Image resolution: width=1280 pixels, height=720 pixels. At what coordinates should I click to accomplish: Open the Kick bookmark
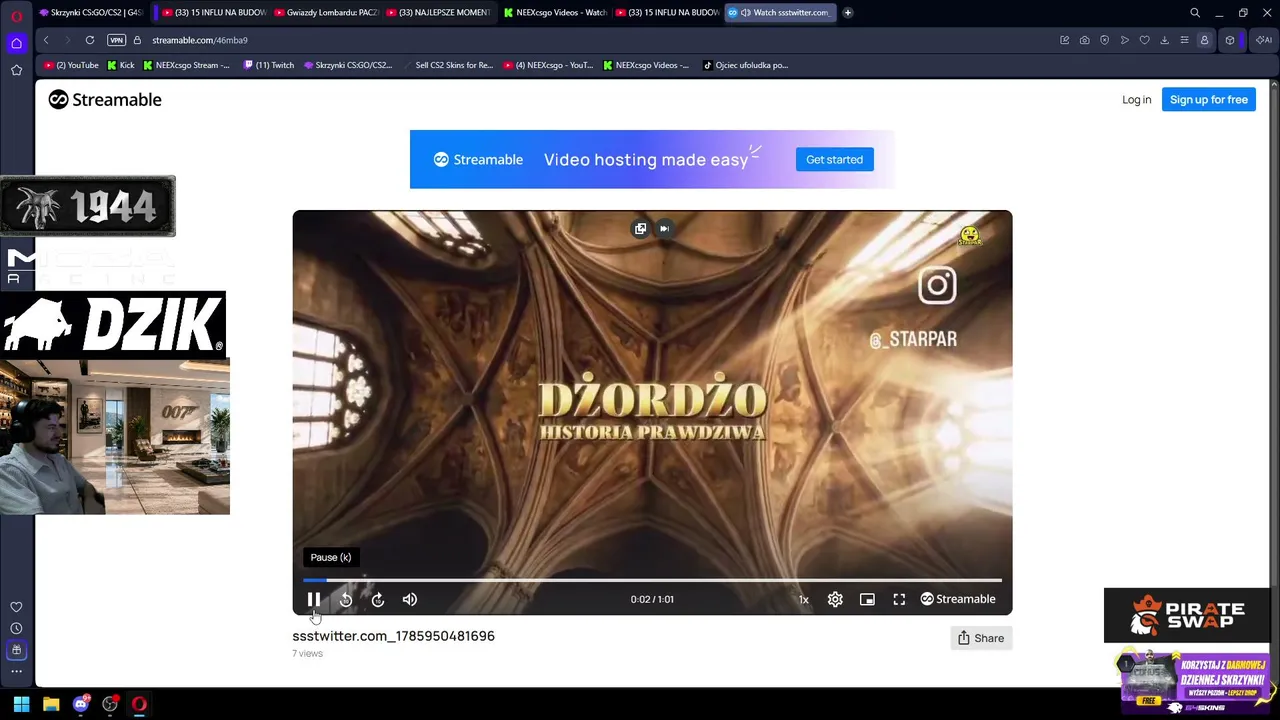click(120, 65)
